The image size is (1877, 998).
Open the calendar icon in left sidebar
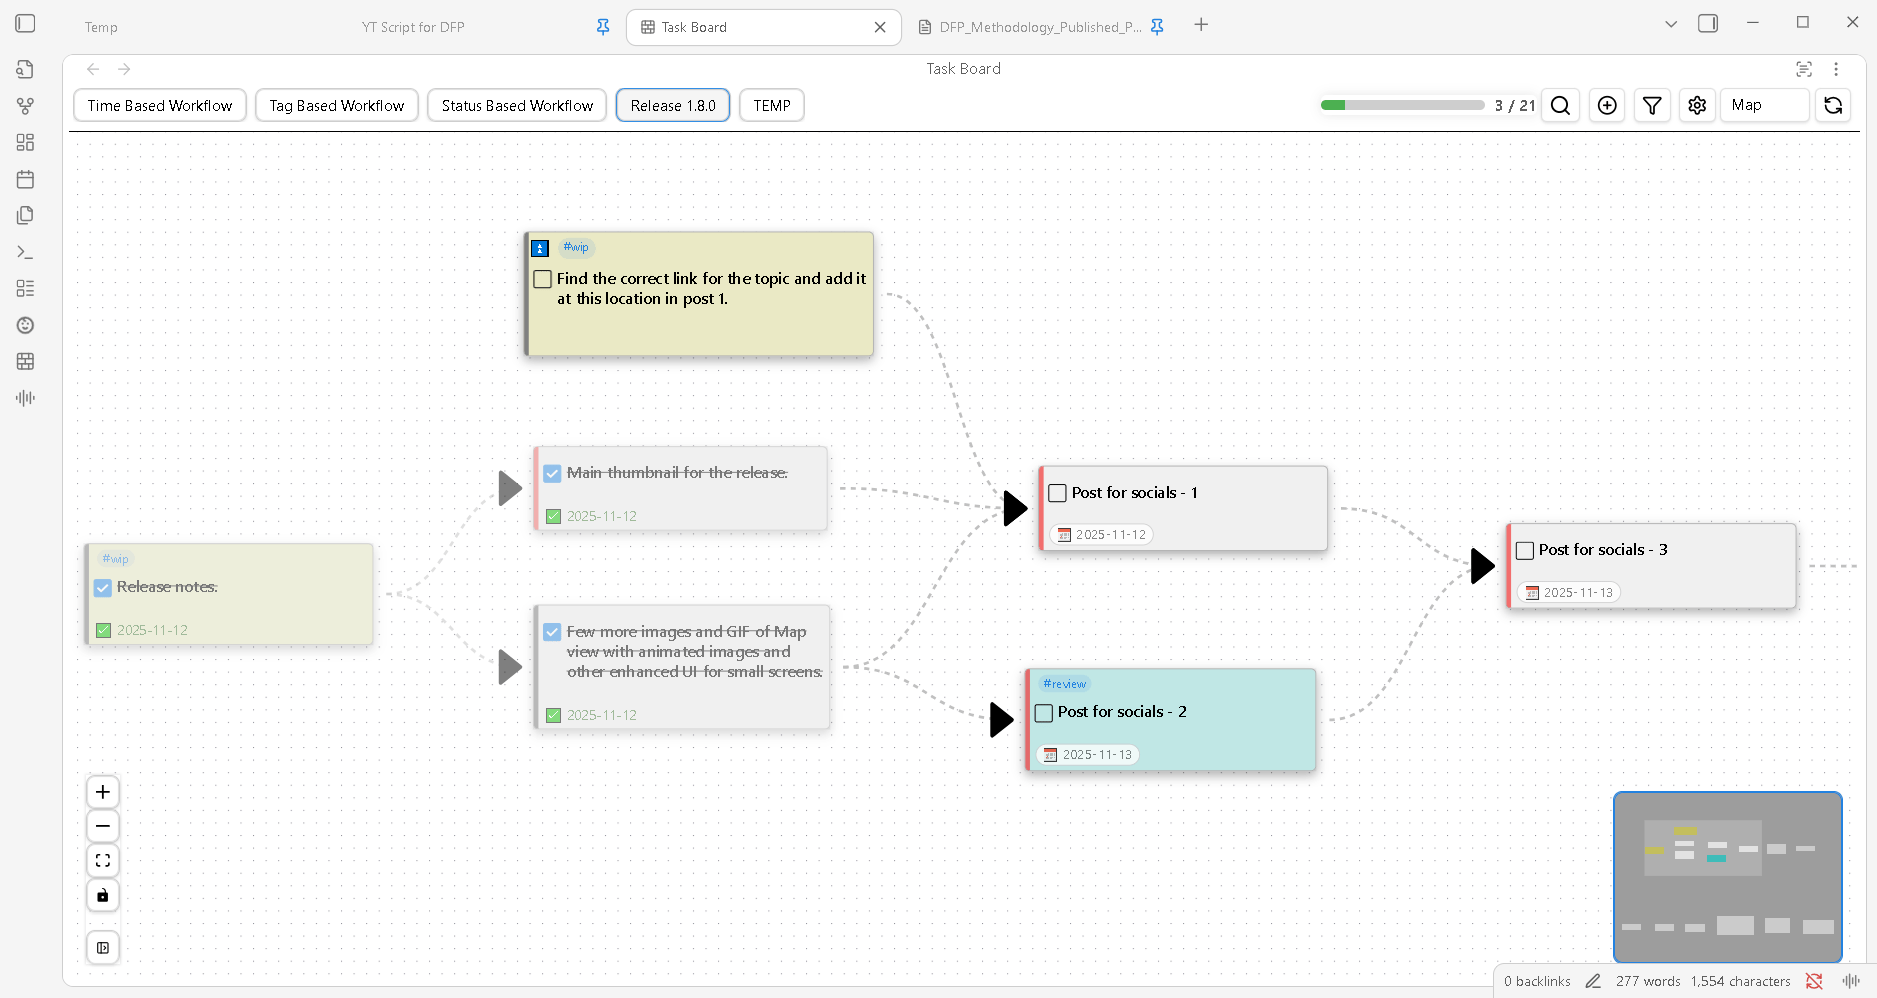[x=26, y=180]
